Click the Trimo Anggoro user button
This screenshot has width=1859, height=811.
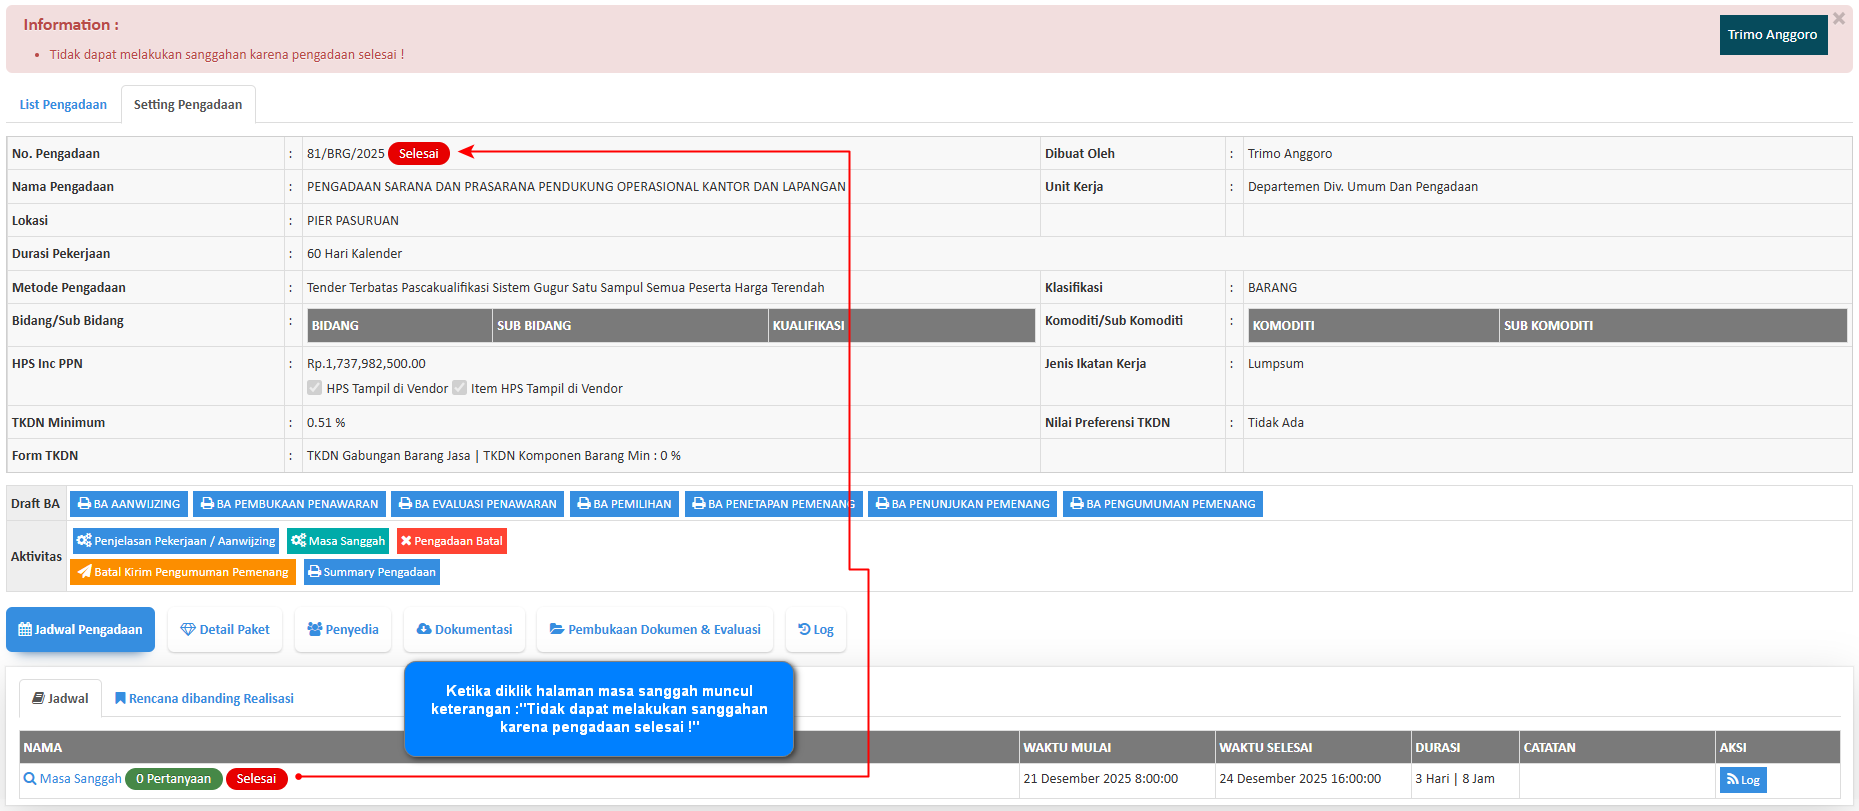pyautogui.click(x=1772, y=35)
